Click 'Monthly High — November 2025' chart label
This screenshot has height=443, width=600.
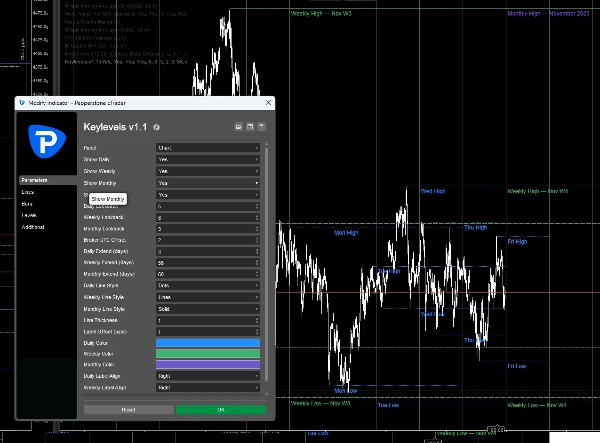tap(548, 13)
